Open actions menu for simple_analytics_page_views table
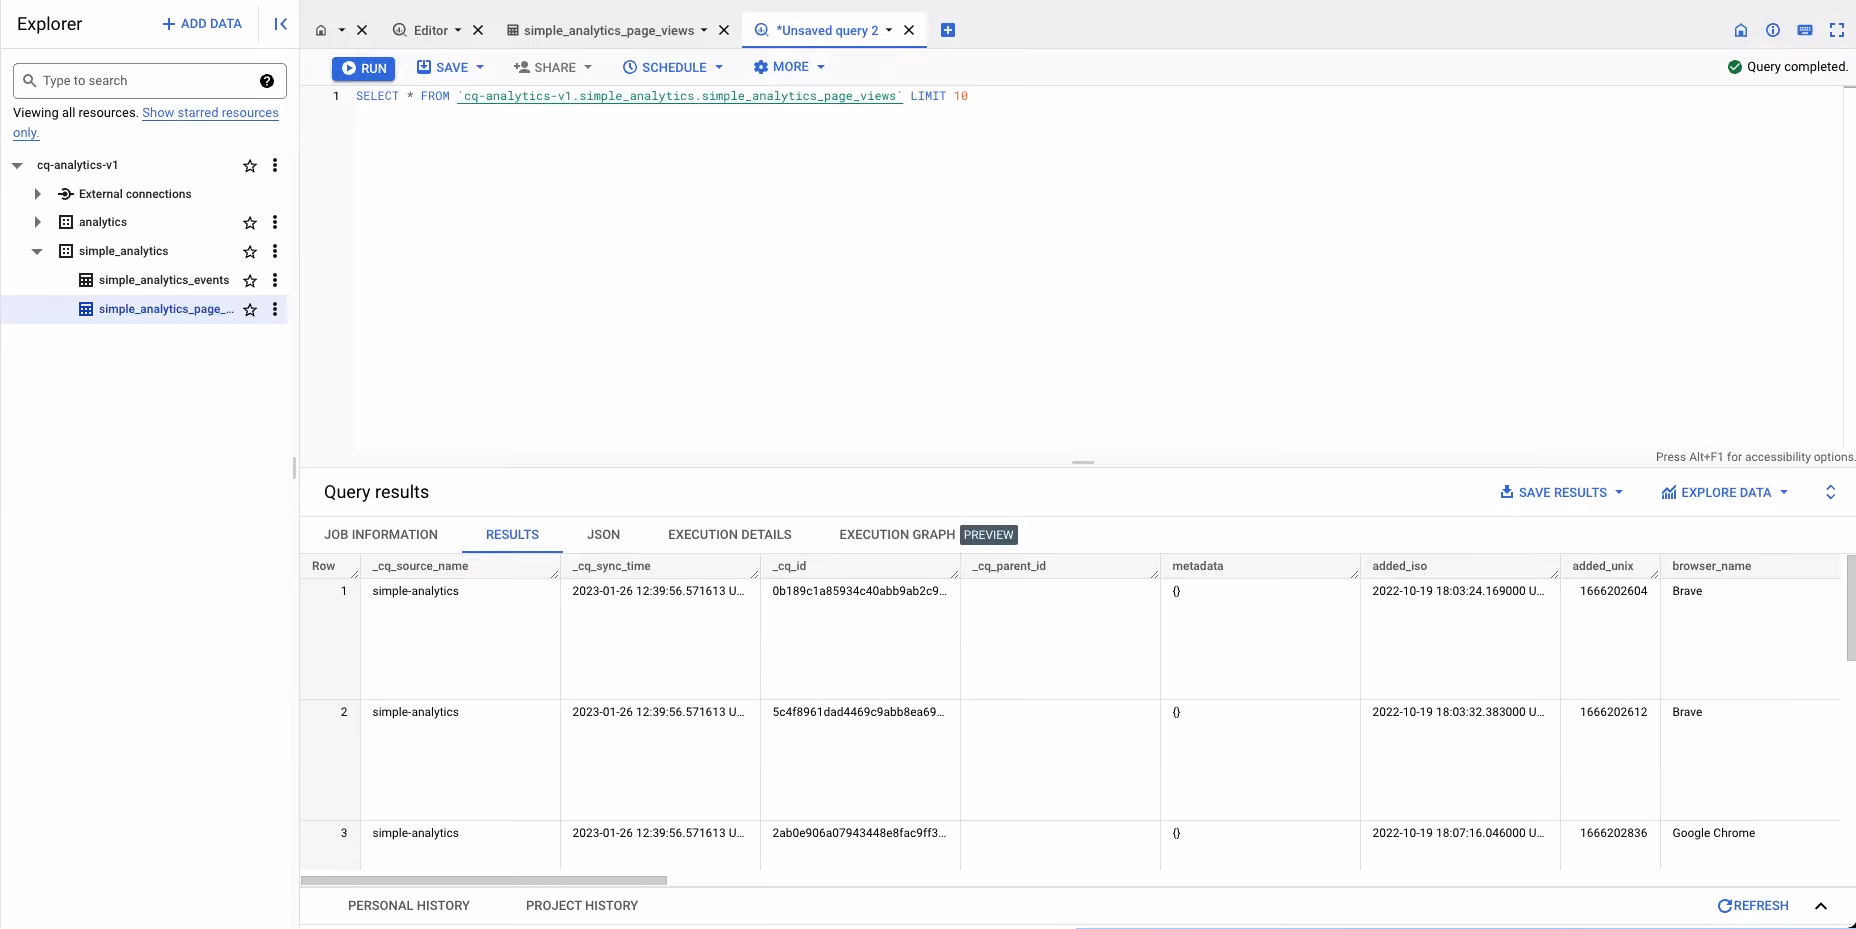The width and height of the screenshot is (1856, 929). 275,309
